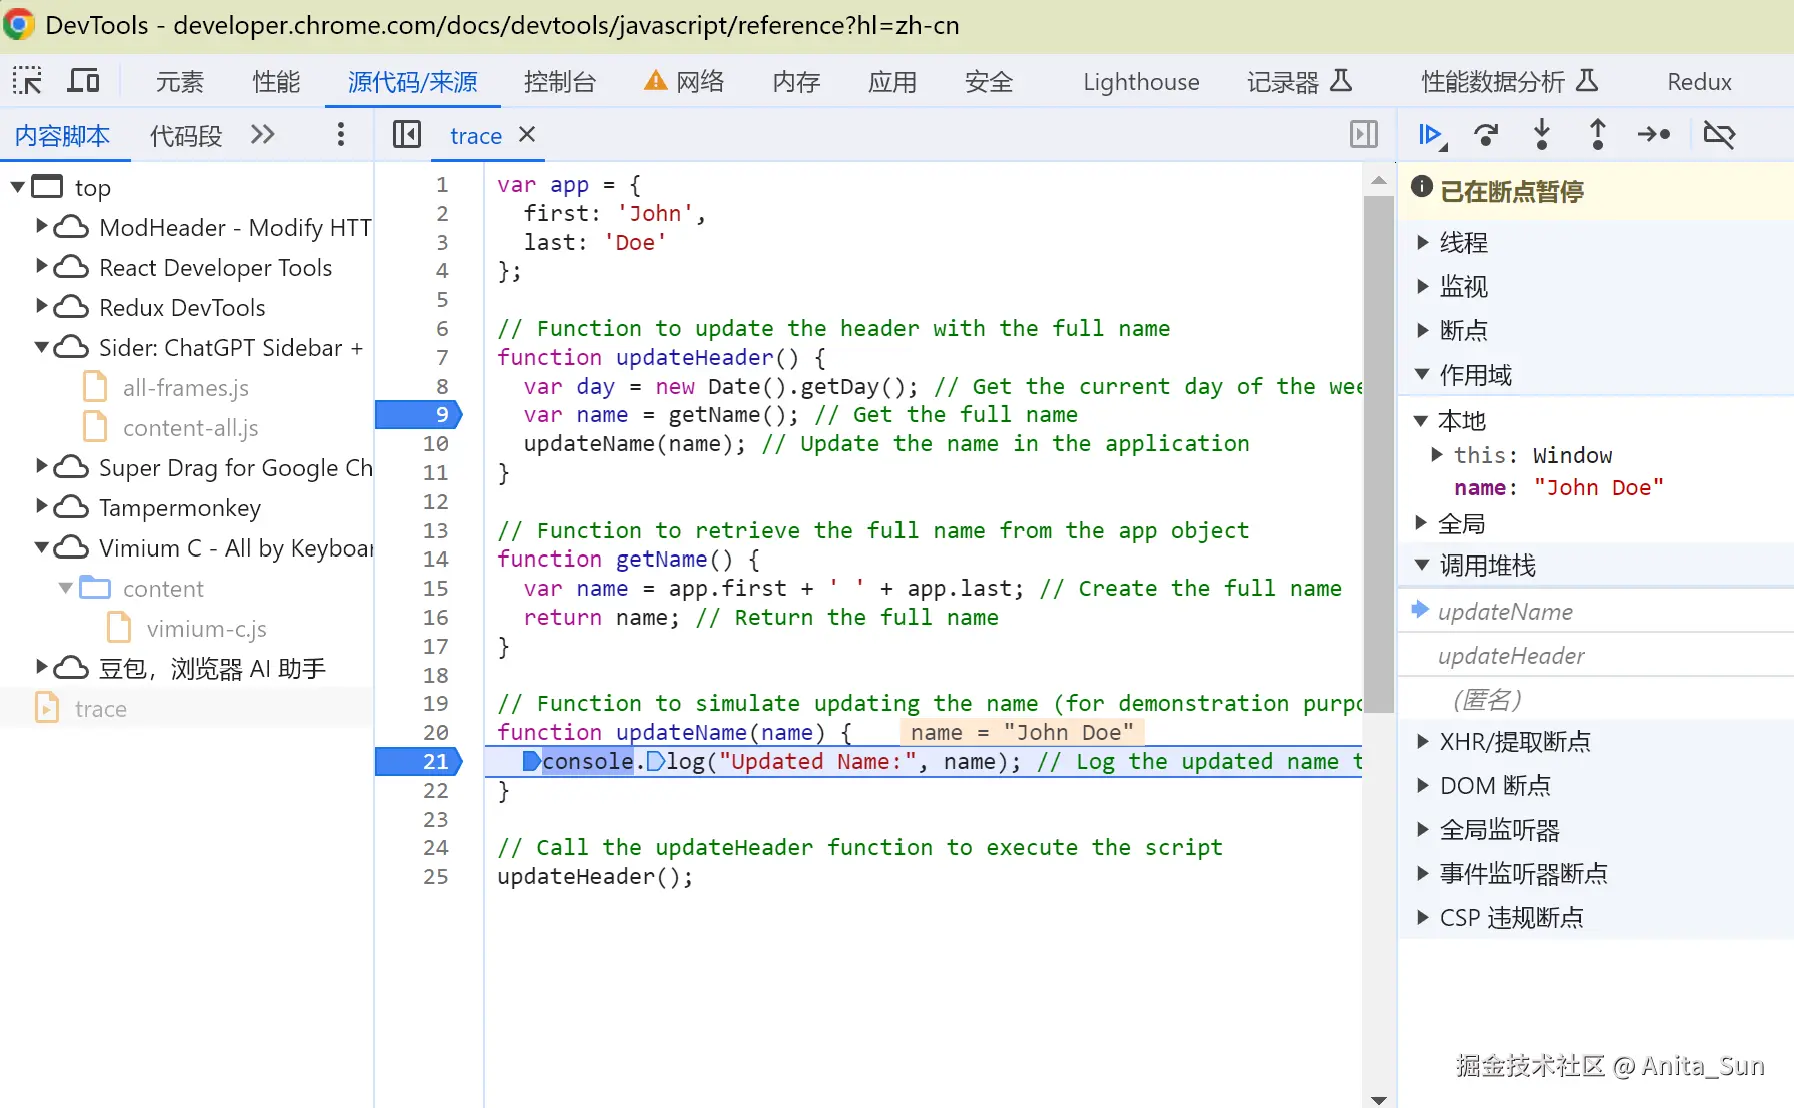
Task: Select updateHeader call stack frame
Action: [1596, 655]
